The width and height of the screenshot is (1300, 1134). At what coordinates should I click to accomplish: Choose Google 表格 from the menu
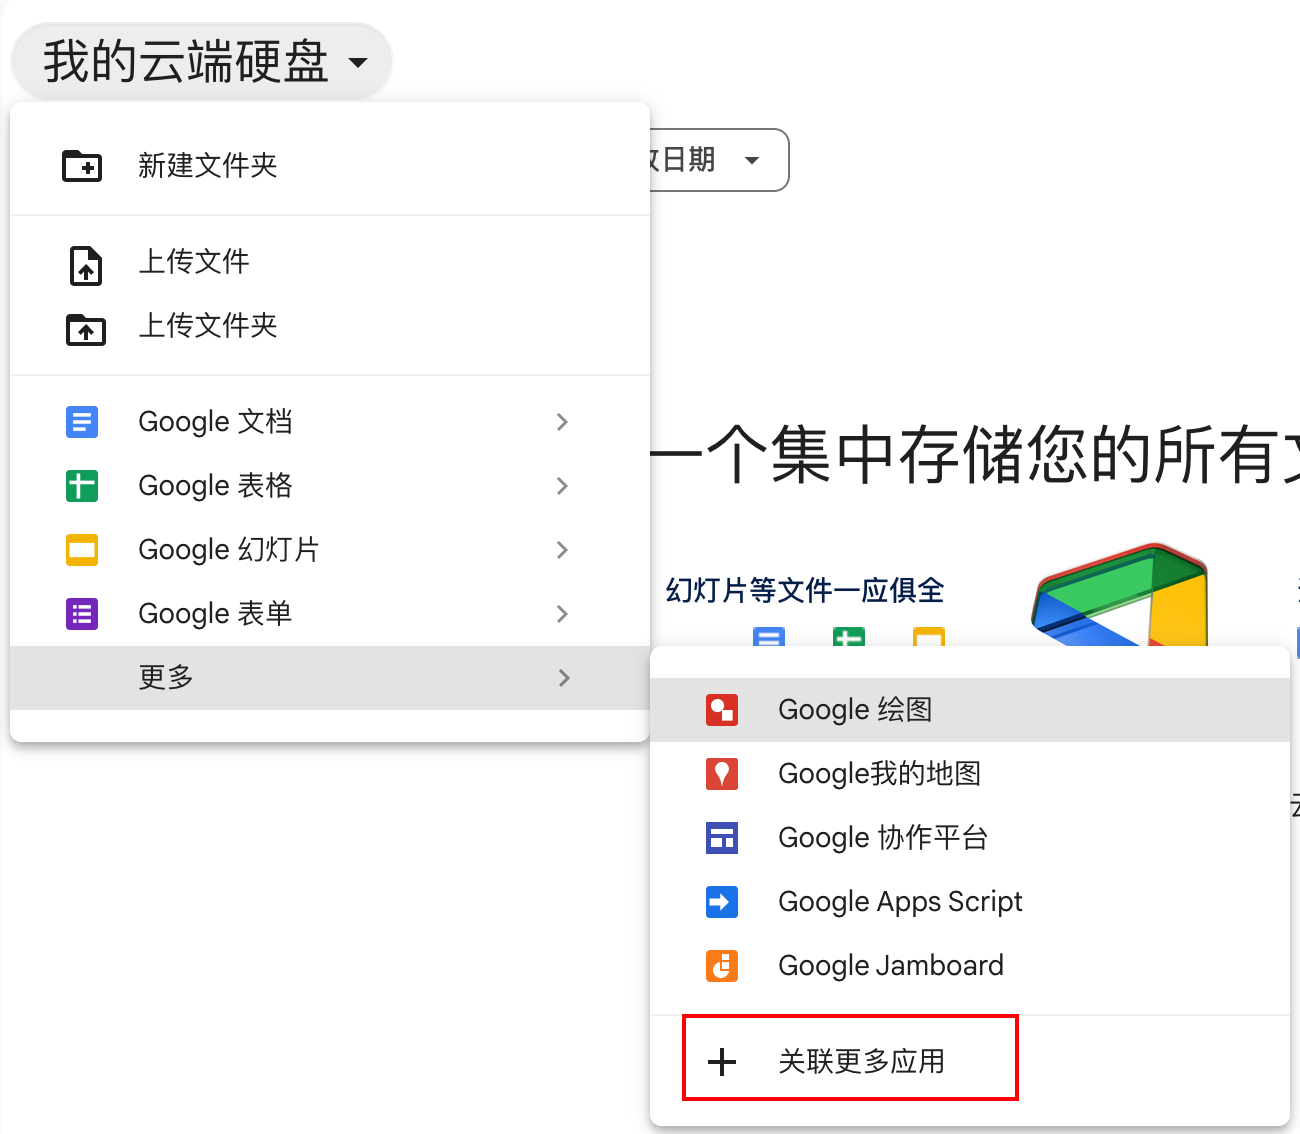[330, 486]
